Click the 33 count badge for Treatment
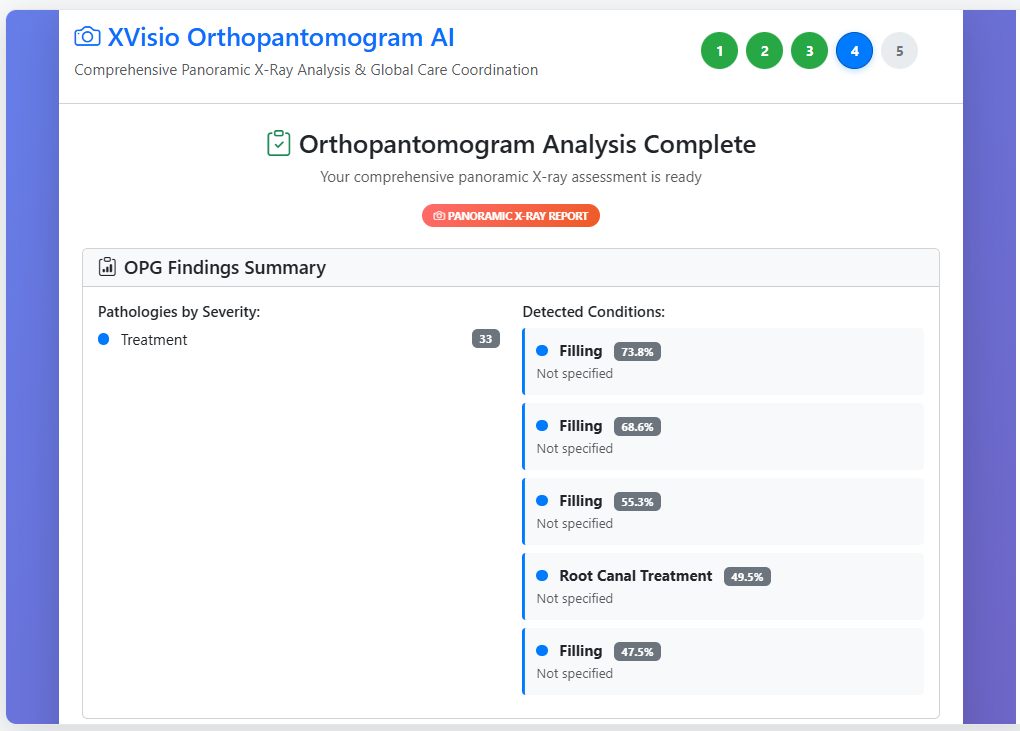 point(485,339)
